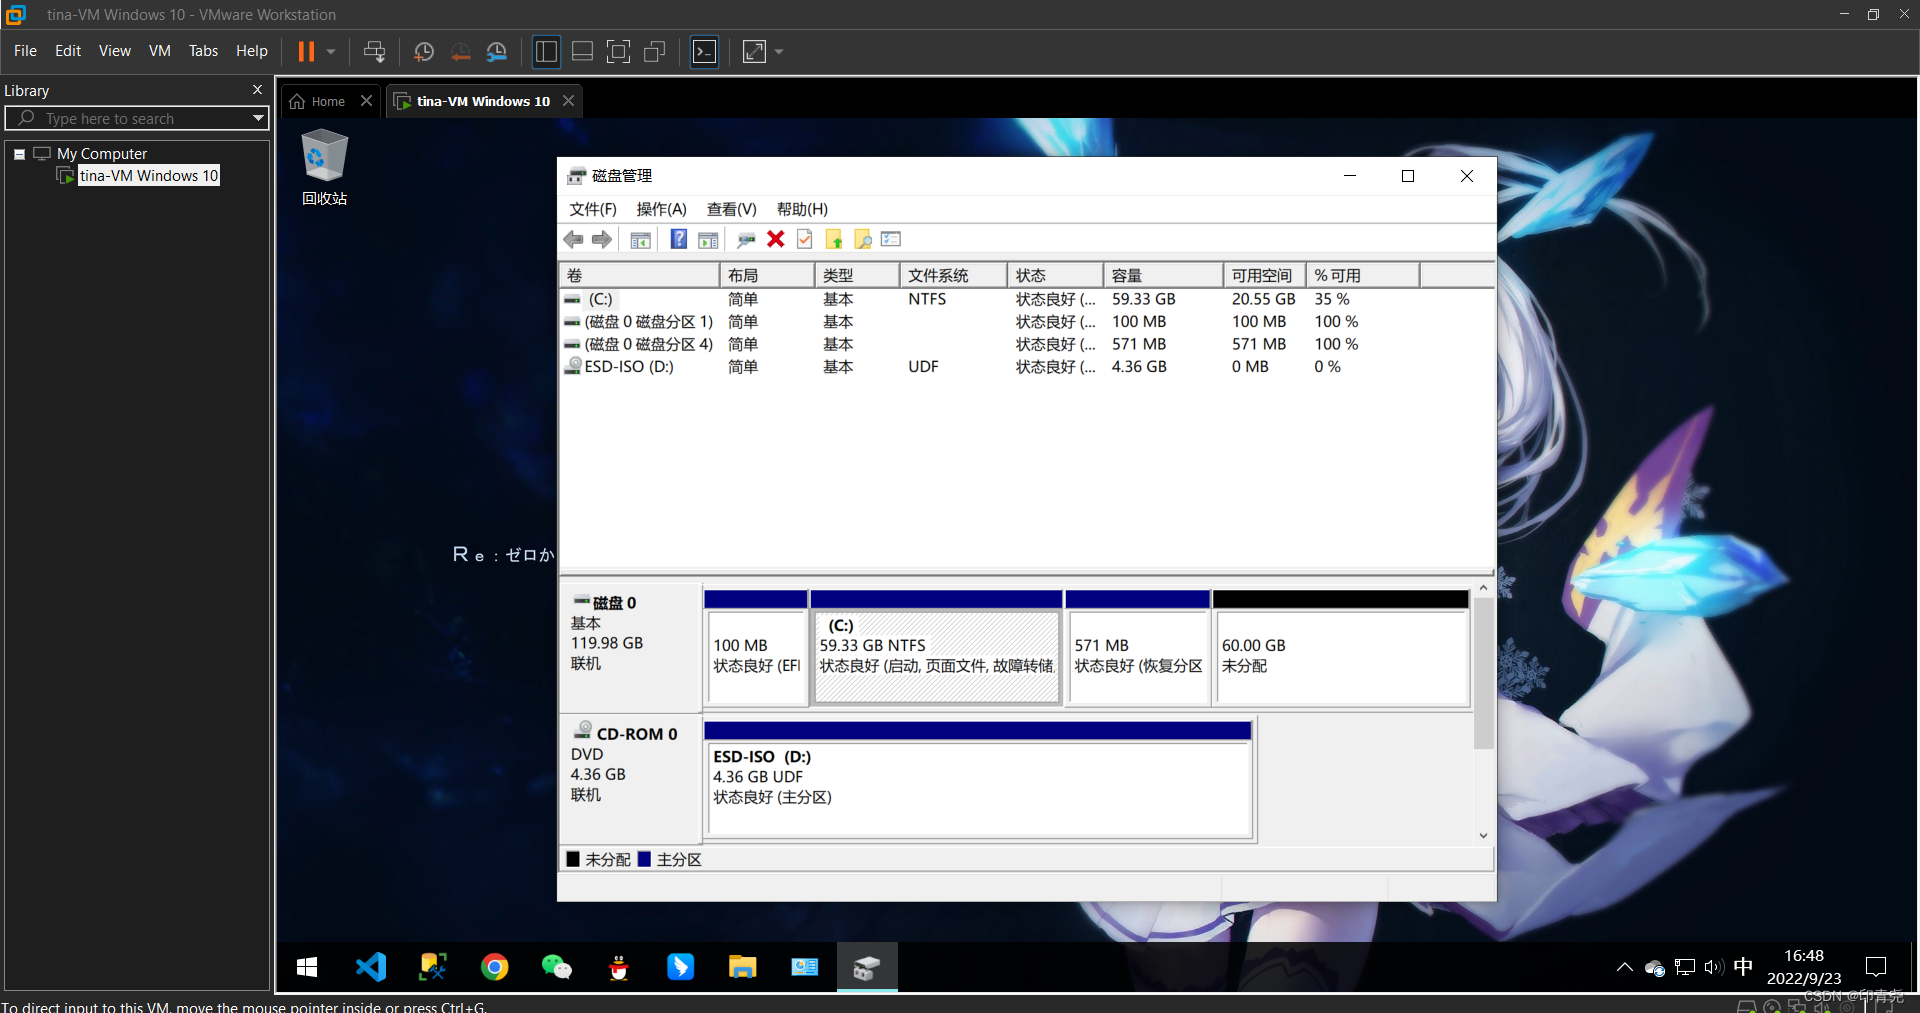Viewport: 1920px width, 1013px height.
Task: Sort by 容量 column header
Action: click(1162, 275)
